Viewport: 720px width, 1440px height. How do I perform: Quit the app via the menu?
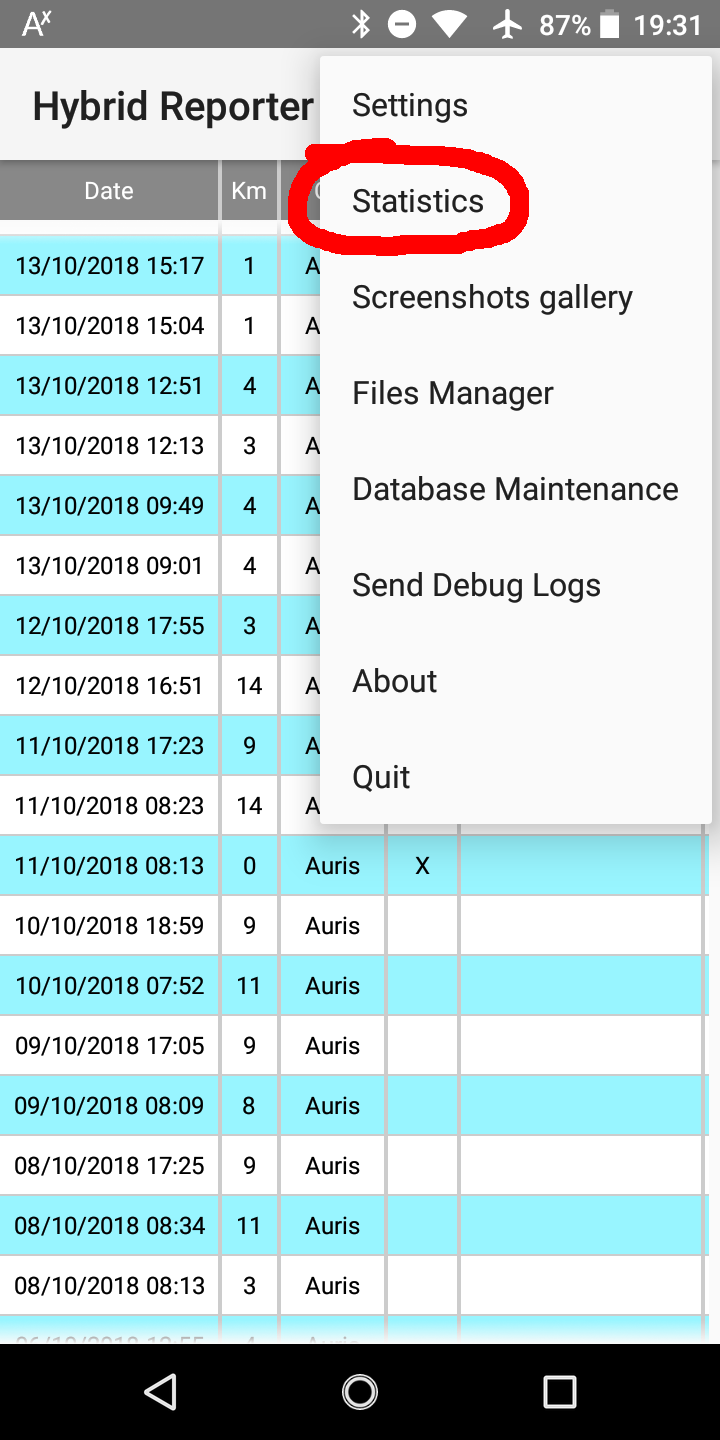point(380,776)
